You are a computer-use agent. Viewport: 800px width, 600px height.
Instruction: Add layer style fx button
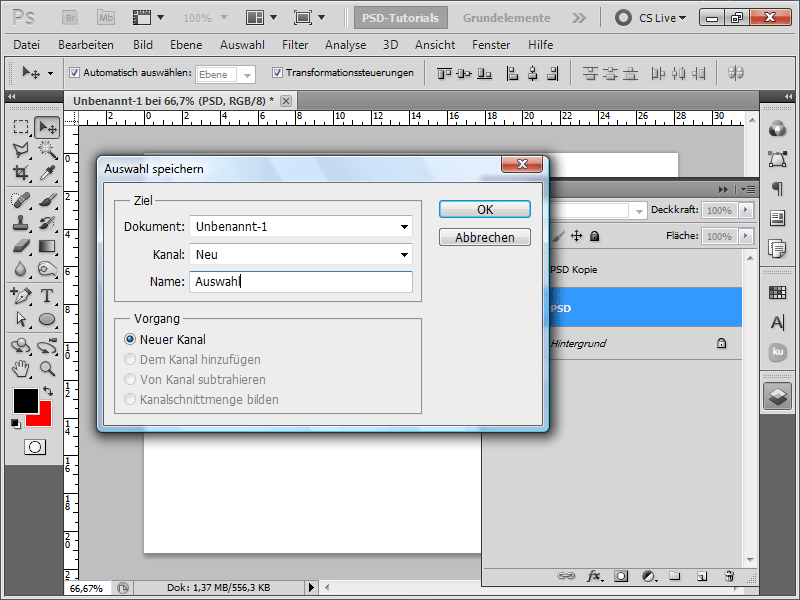coord(594,576)
